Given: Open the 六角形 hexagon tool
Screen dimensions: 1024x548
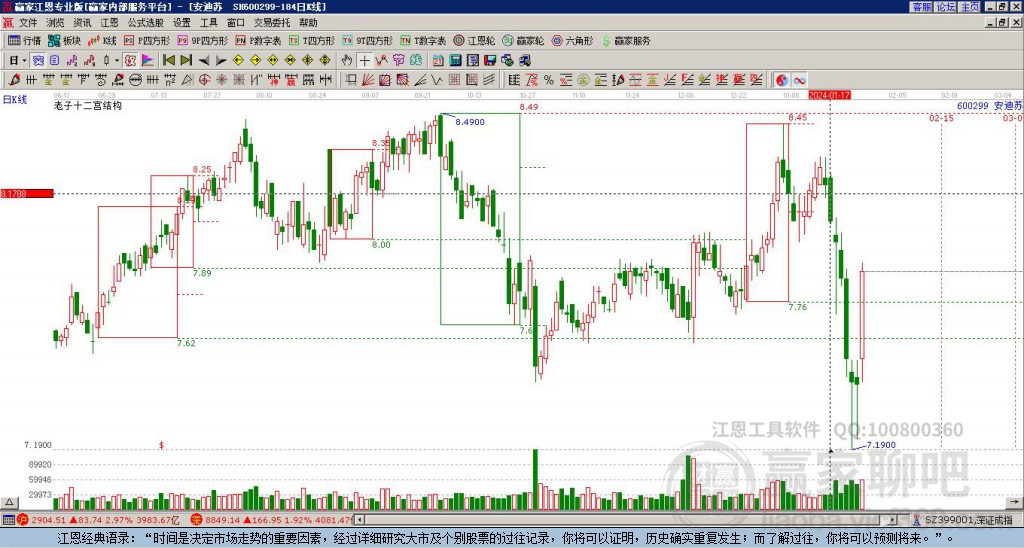Looking at the screenshot, I should tap(572, 40).
